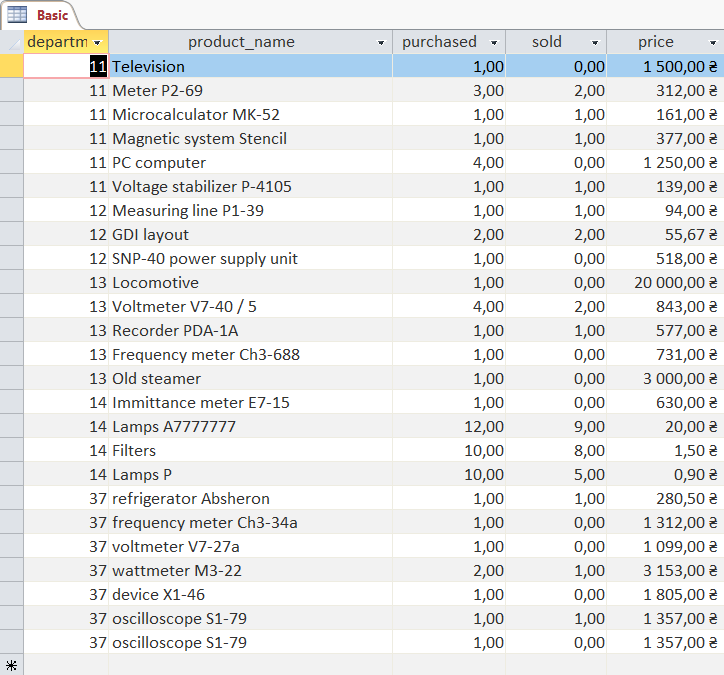Click the Recorder PDA-1A cell

250,330
